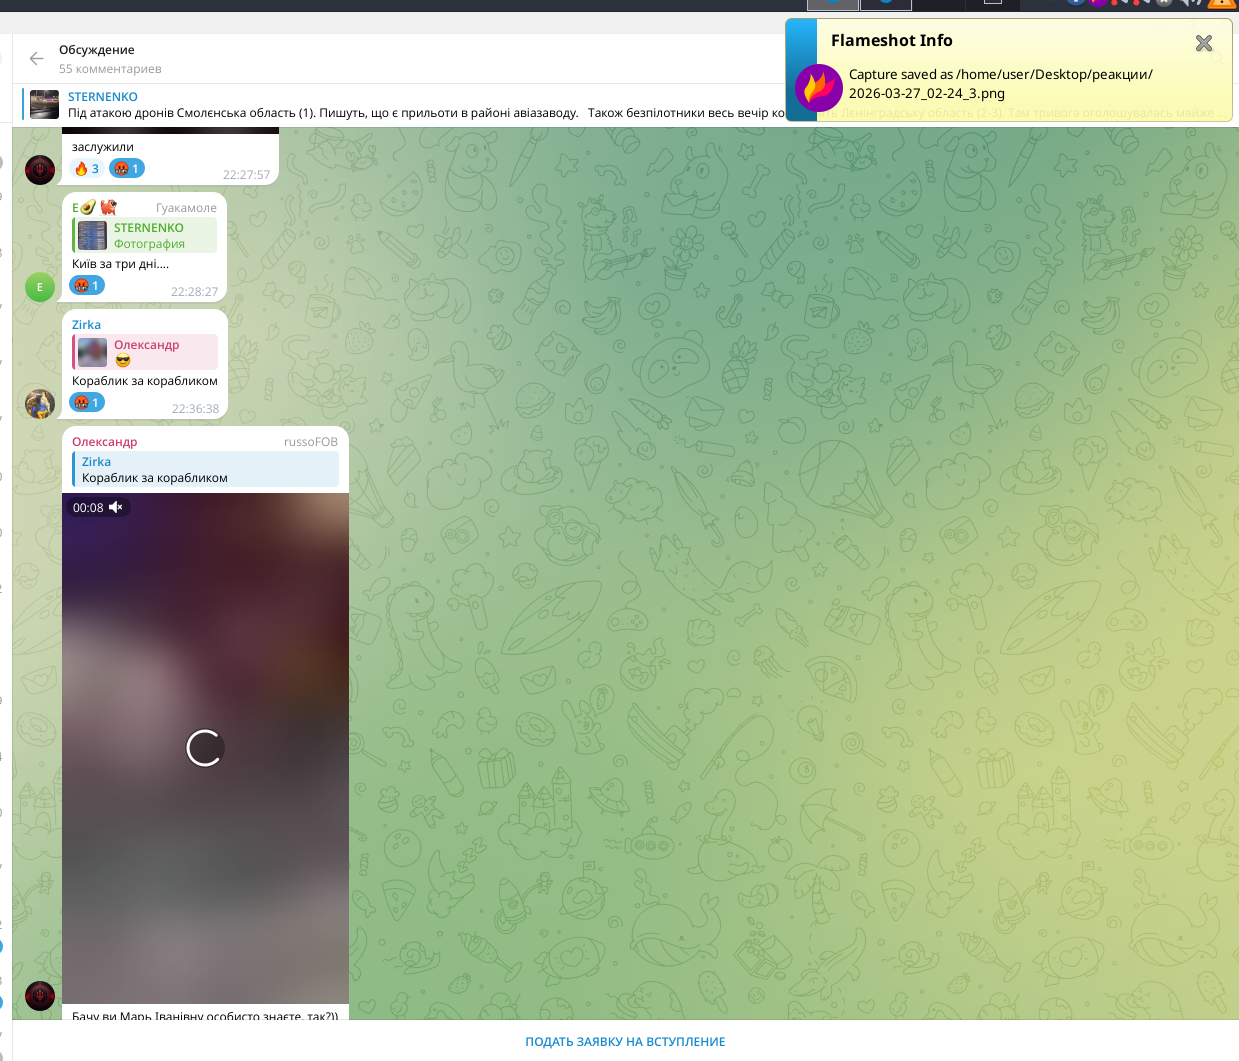Open blurred thumbnail in Олександр quote
The width and height of the screenshot is (1239, 1061).
coord(92,352)
